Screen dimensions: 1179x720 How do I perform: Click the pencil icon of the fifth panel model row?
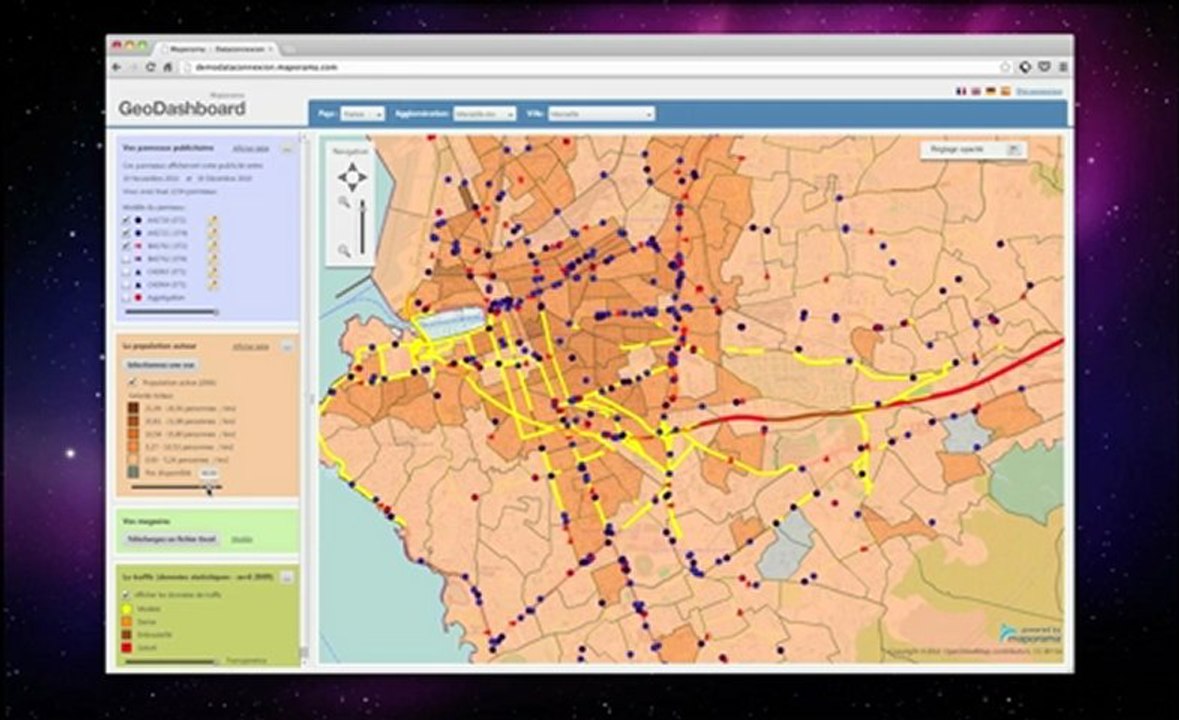213,271
